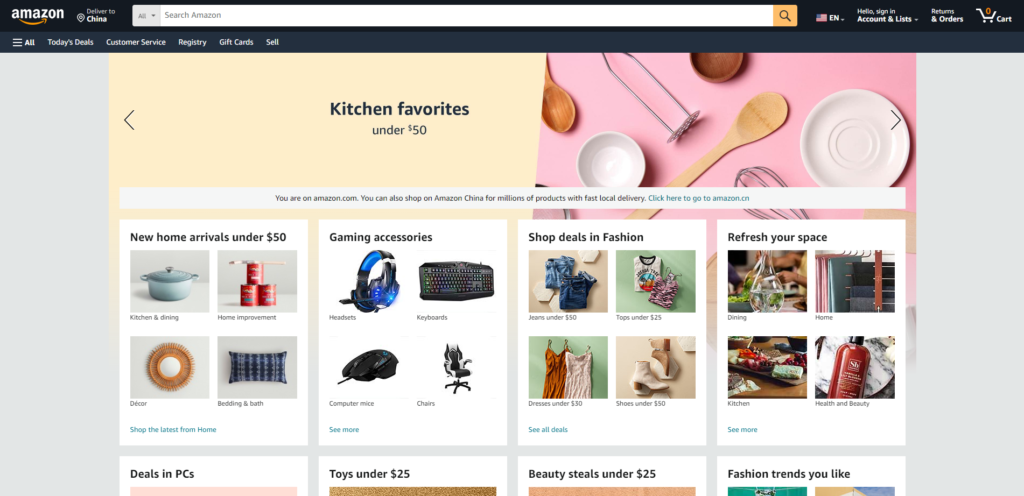Select the US flag language icon
The width and height of the screenshot is (1024, 496).
[822, 18]
